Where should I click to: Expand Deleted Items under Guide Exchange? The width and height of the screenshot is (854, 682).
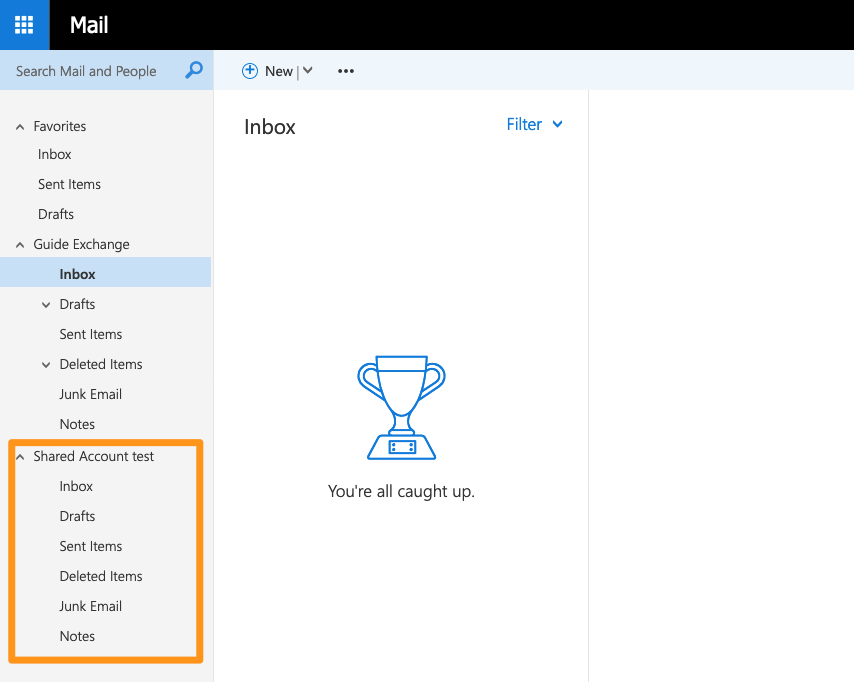pos(46,365)
